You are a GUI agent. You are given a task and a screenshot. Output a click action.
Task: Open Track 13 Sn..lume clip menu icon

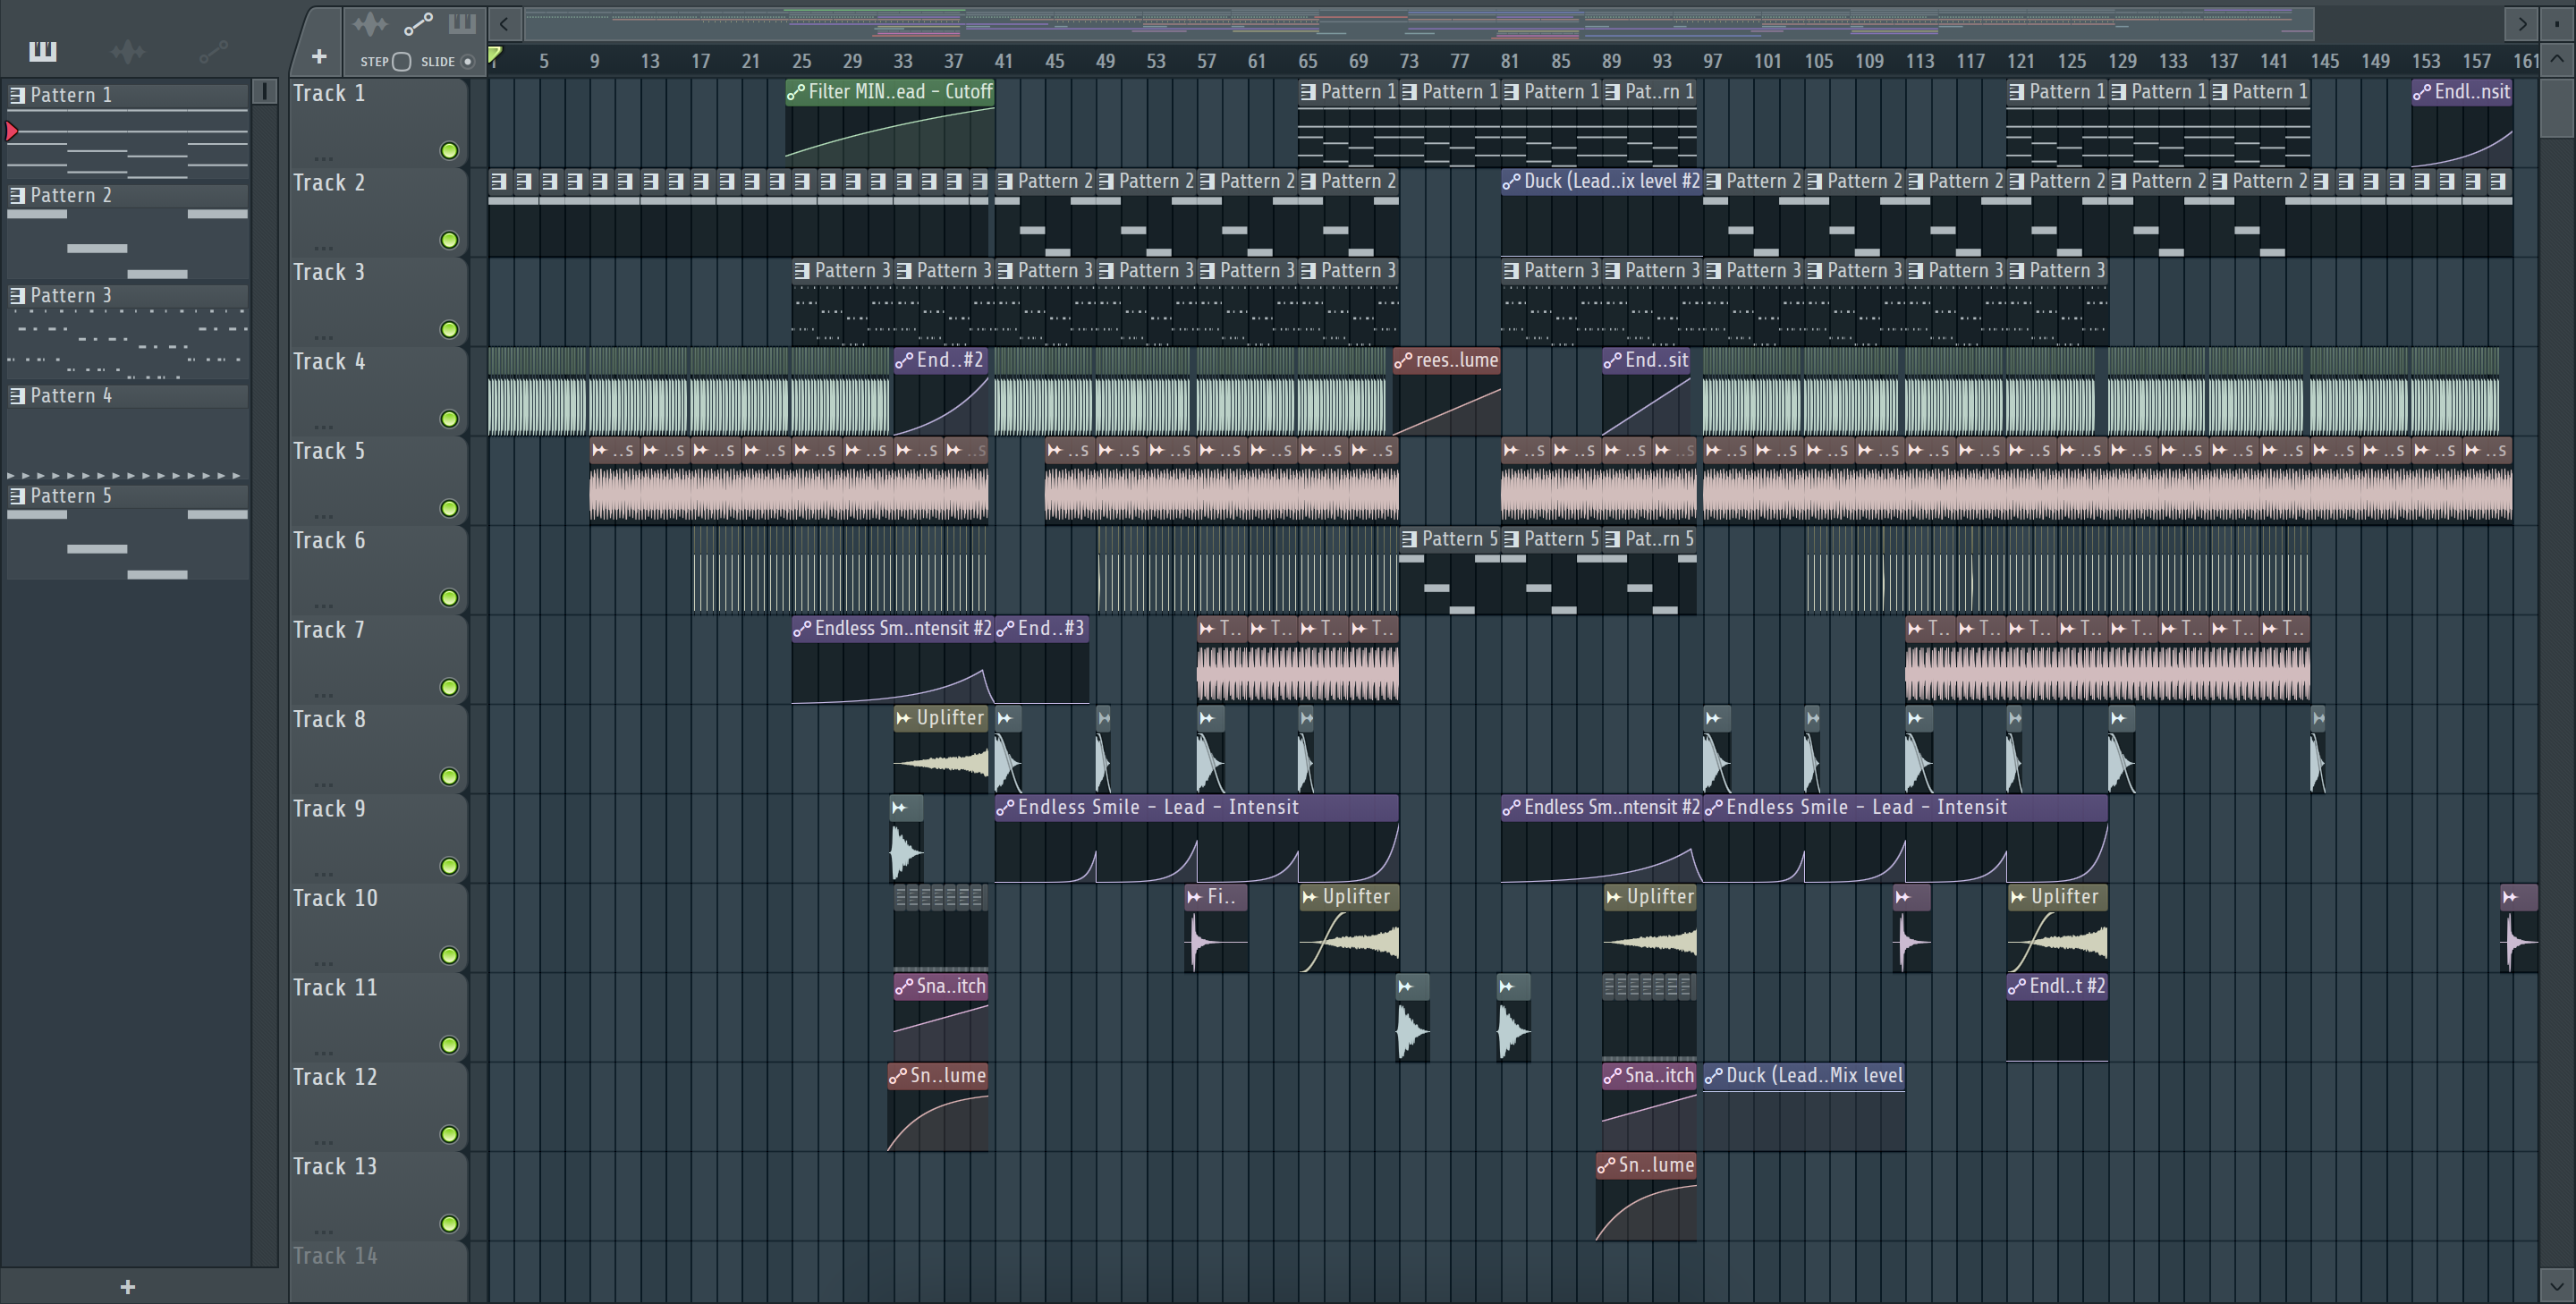pyautogui.click(x=1606, y=1166)
